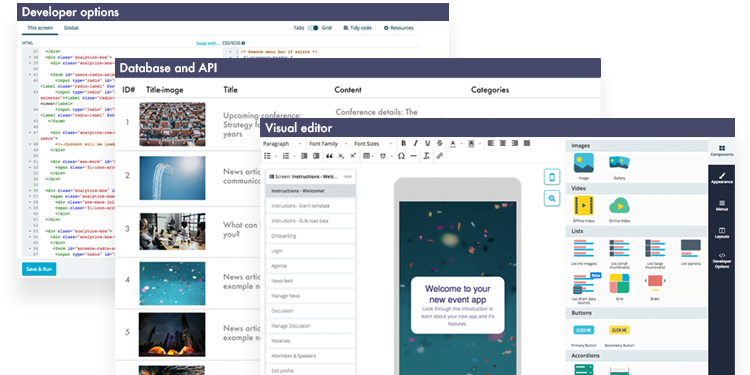750x375 pixels.
Task: Insert a blockquote in the visual editor
Action: click(329, 156)
